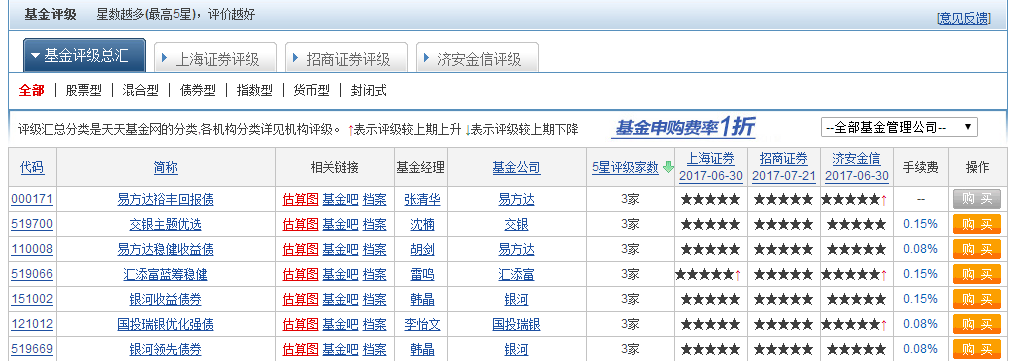View fund manager 雷鸣
Screen dimensions: 1013x361
(x=422, y=274)
